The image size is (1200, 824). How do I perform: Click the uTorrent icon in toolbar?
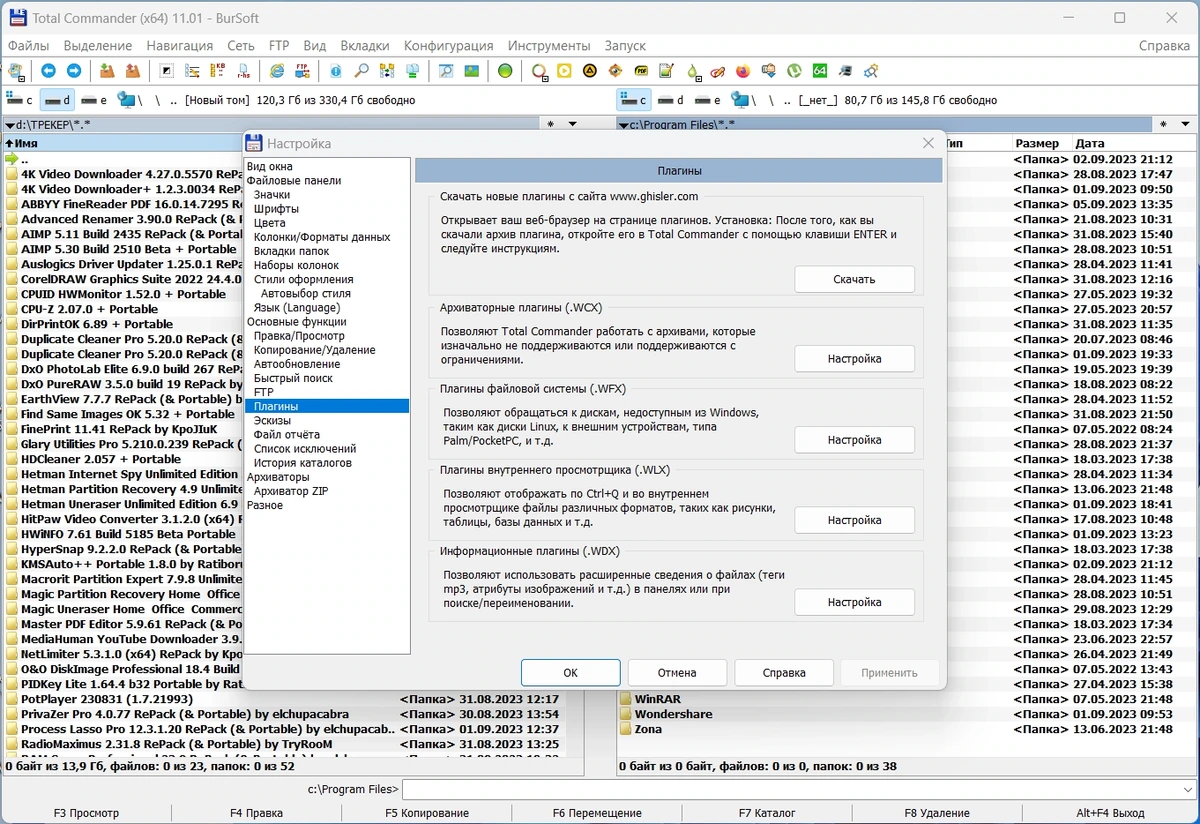[794, 71]
